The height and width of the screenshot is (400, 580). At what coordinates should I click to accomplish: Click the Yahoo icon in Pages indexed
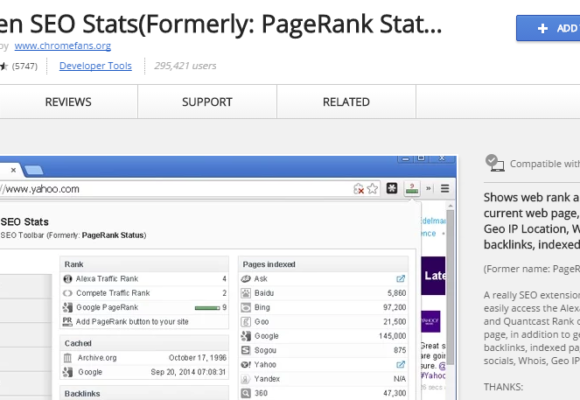pyautogui.click(x=246, y=364)
